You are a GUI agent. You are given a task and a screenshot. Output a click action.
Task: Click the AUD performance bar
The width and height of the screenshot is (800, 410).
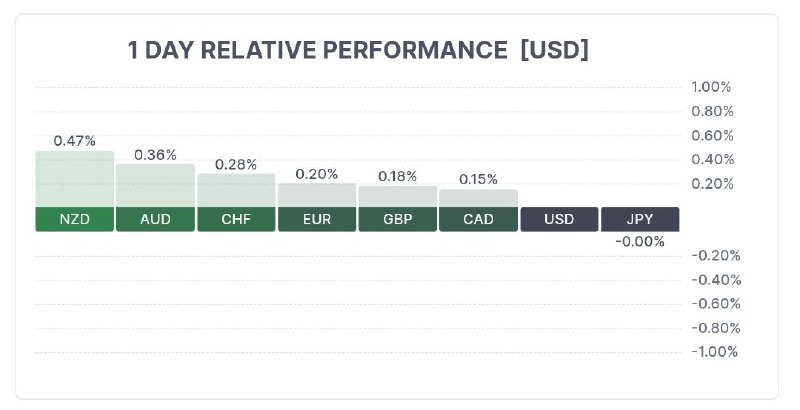[x=155, y=186]
